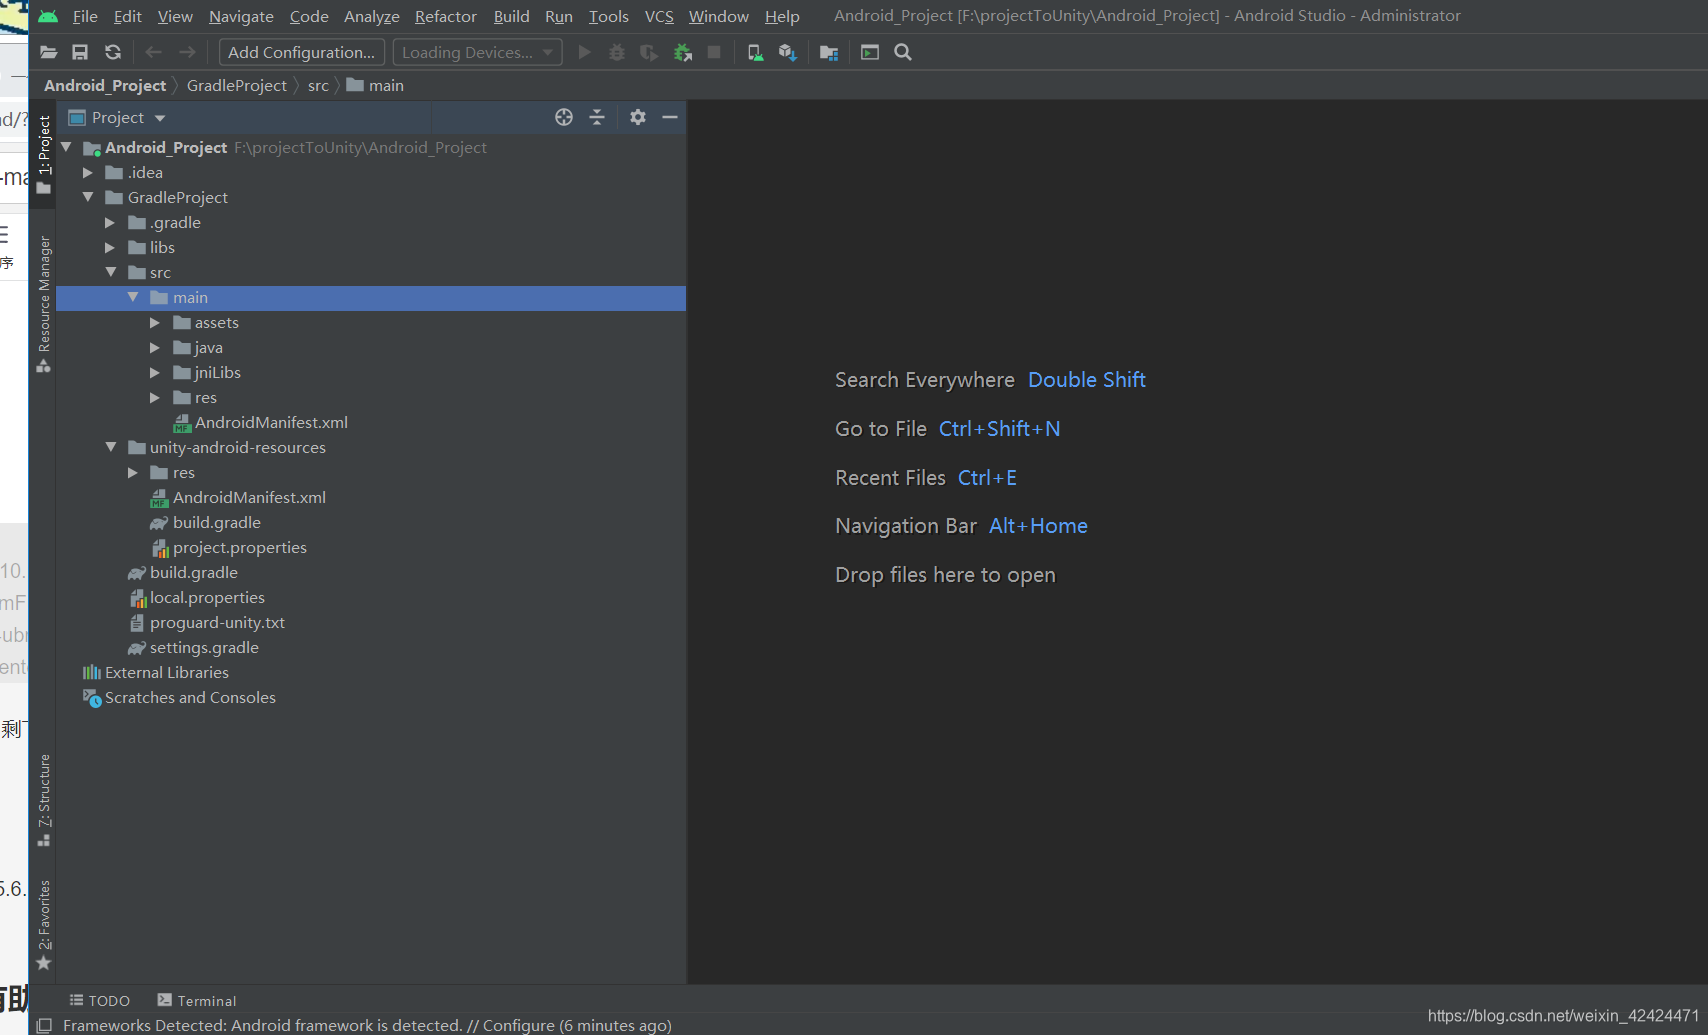
Task: Click Select Opened File target icon
Action: 564,117
